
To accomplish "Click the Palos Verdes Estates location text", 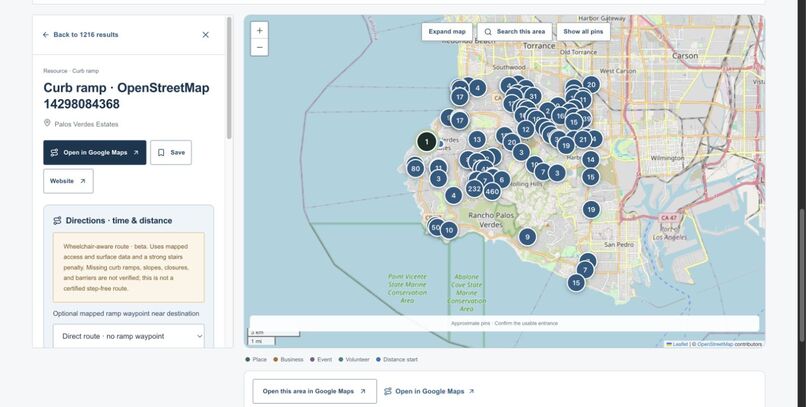I will click(86, 124).
